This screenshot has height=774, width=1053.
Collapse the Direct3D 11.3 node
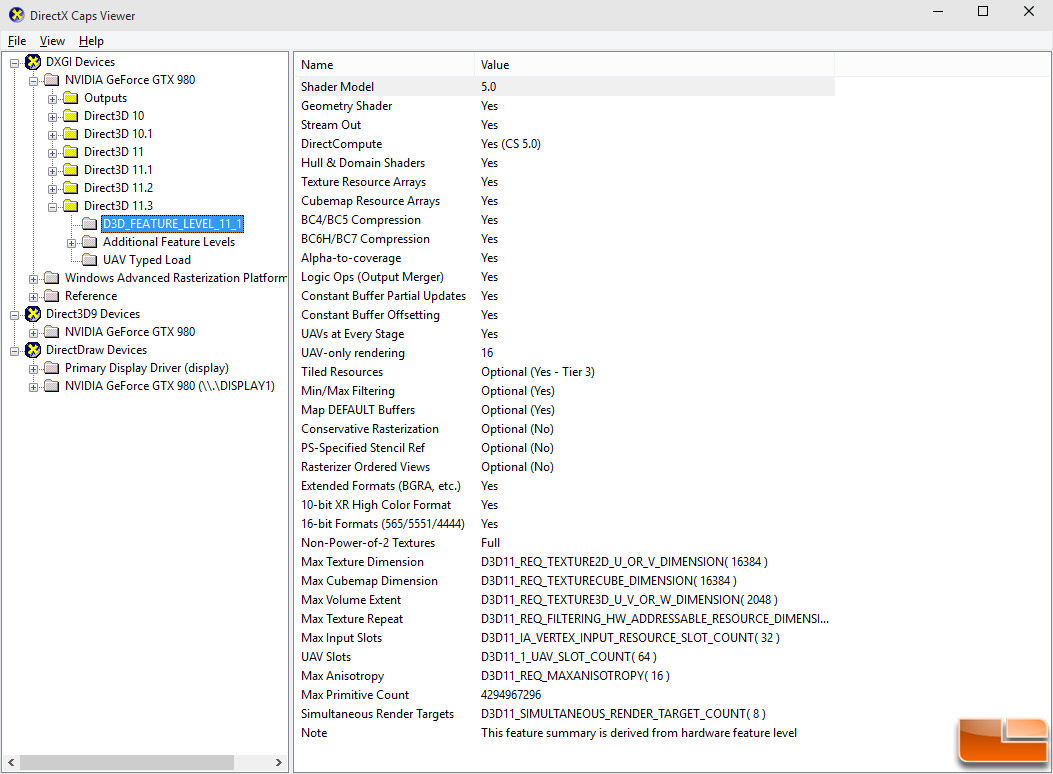pos(52,207)
